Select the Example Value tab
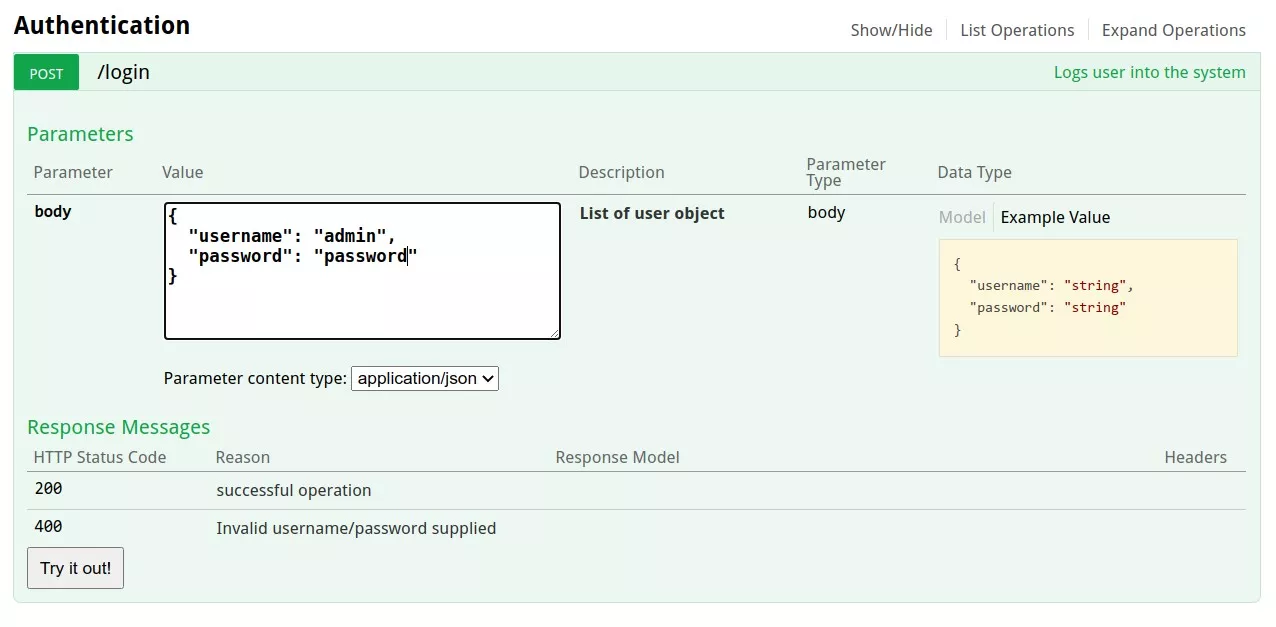1276x627 pixels. (x=1055, y=217)
